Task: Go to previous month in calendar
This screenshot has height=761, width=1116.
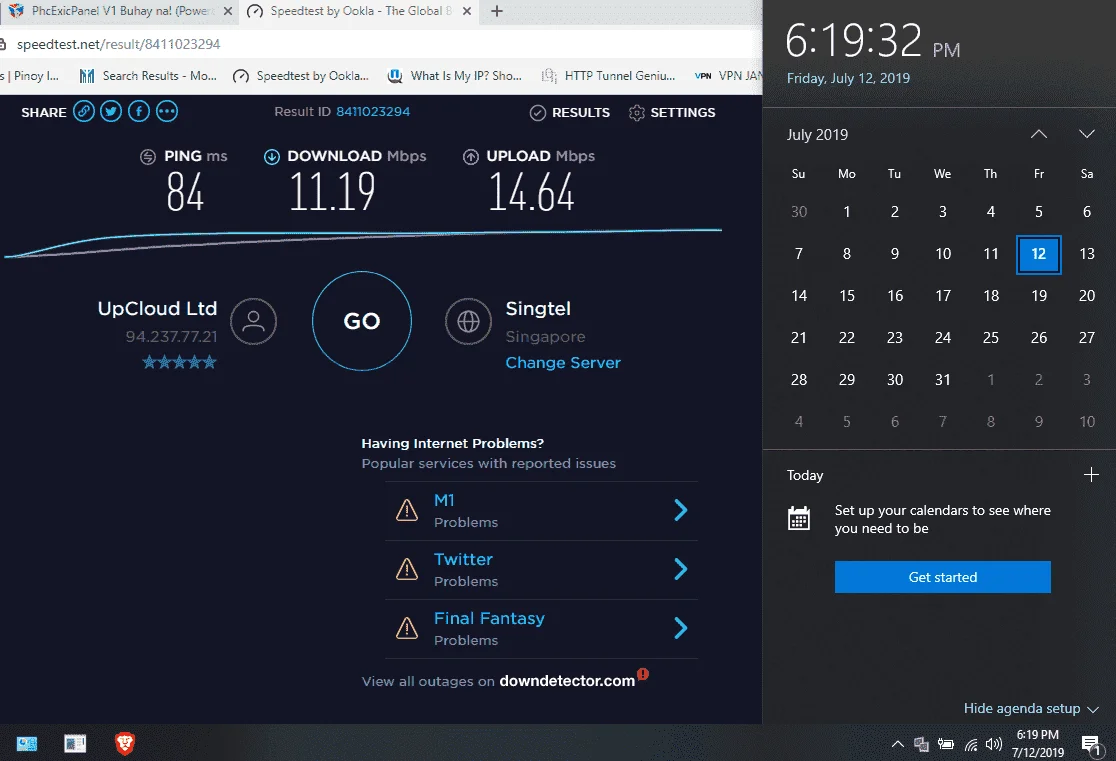Action: click(1039, 134)
